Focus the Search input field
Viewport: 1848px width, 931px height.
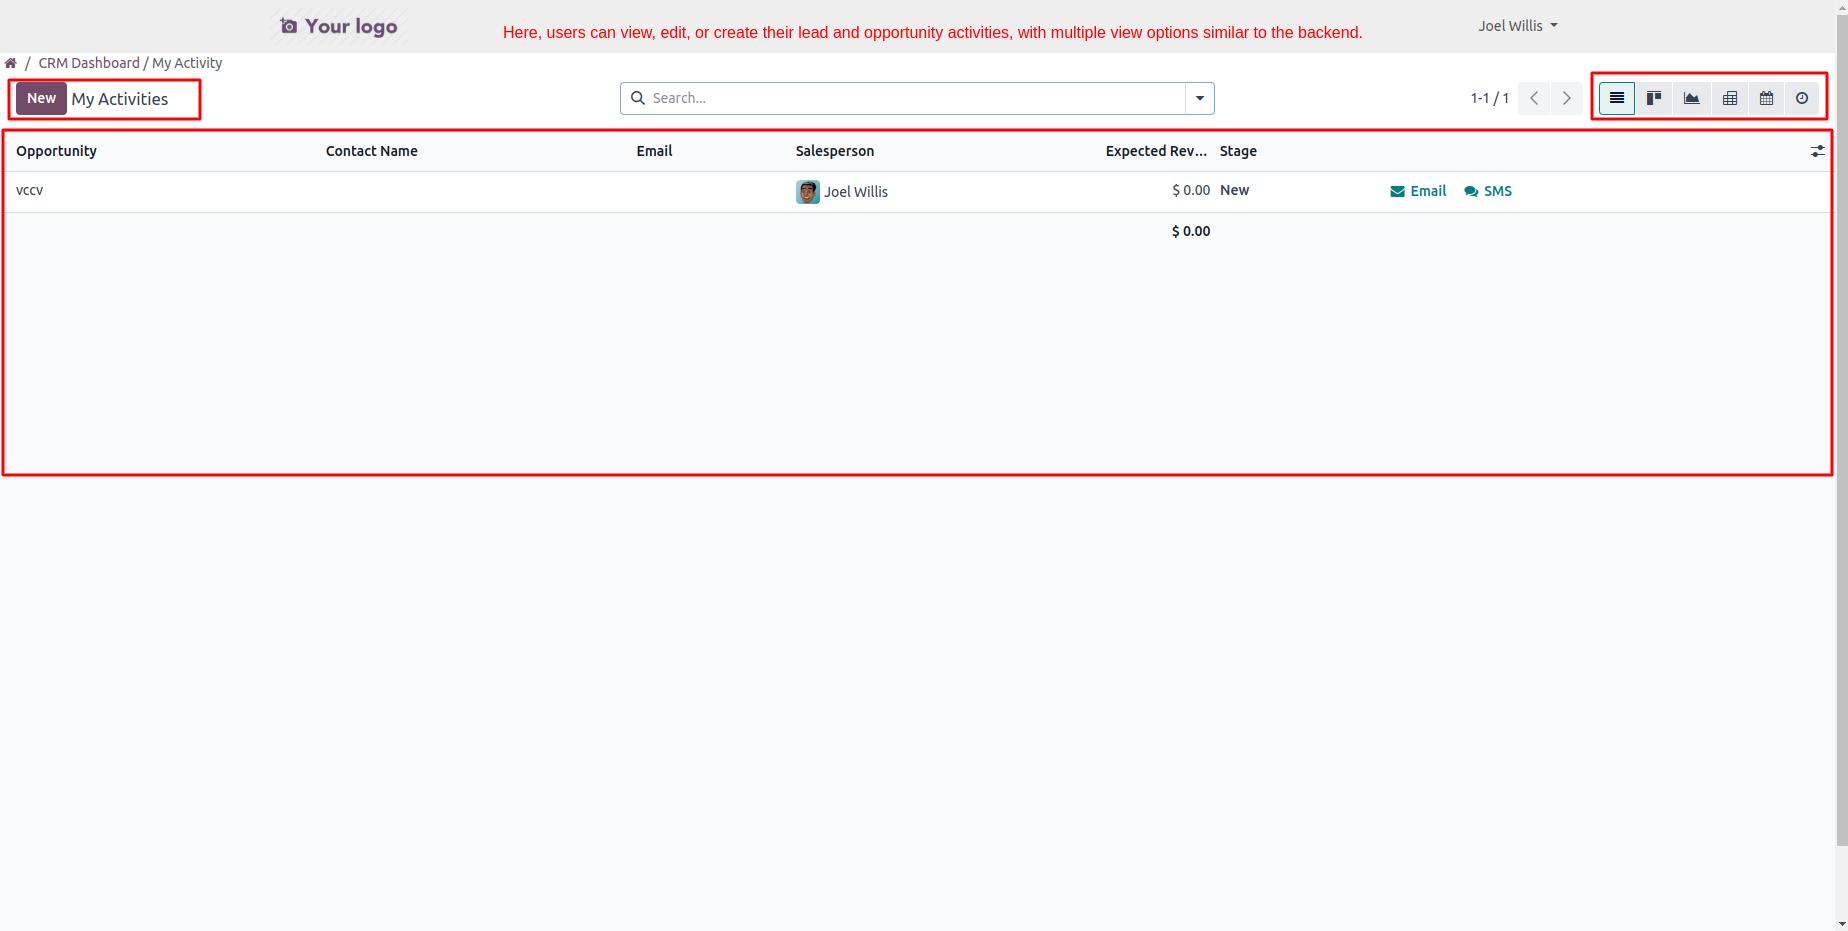click(x=915, y=98)
